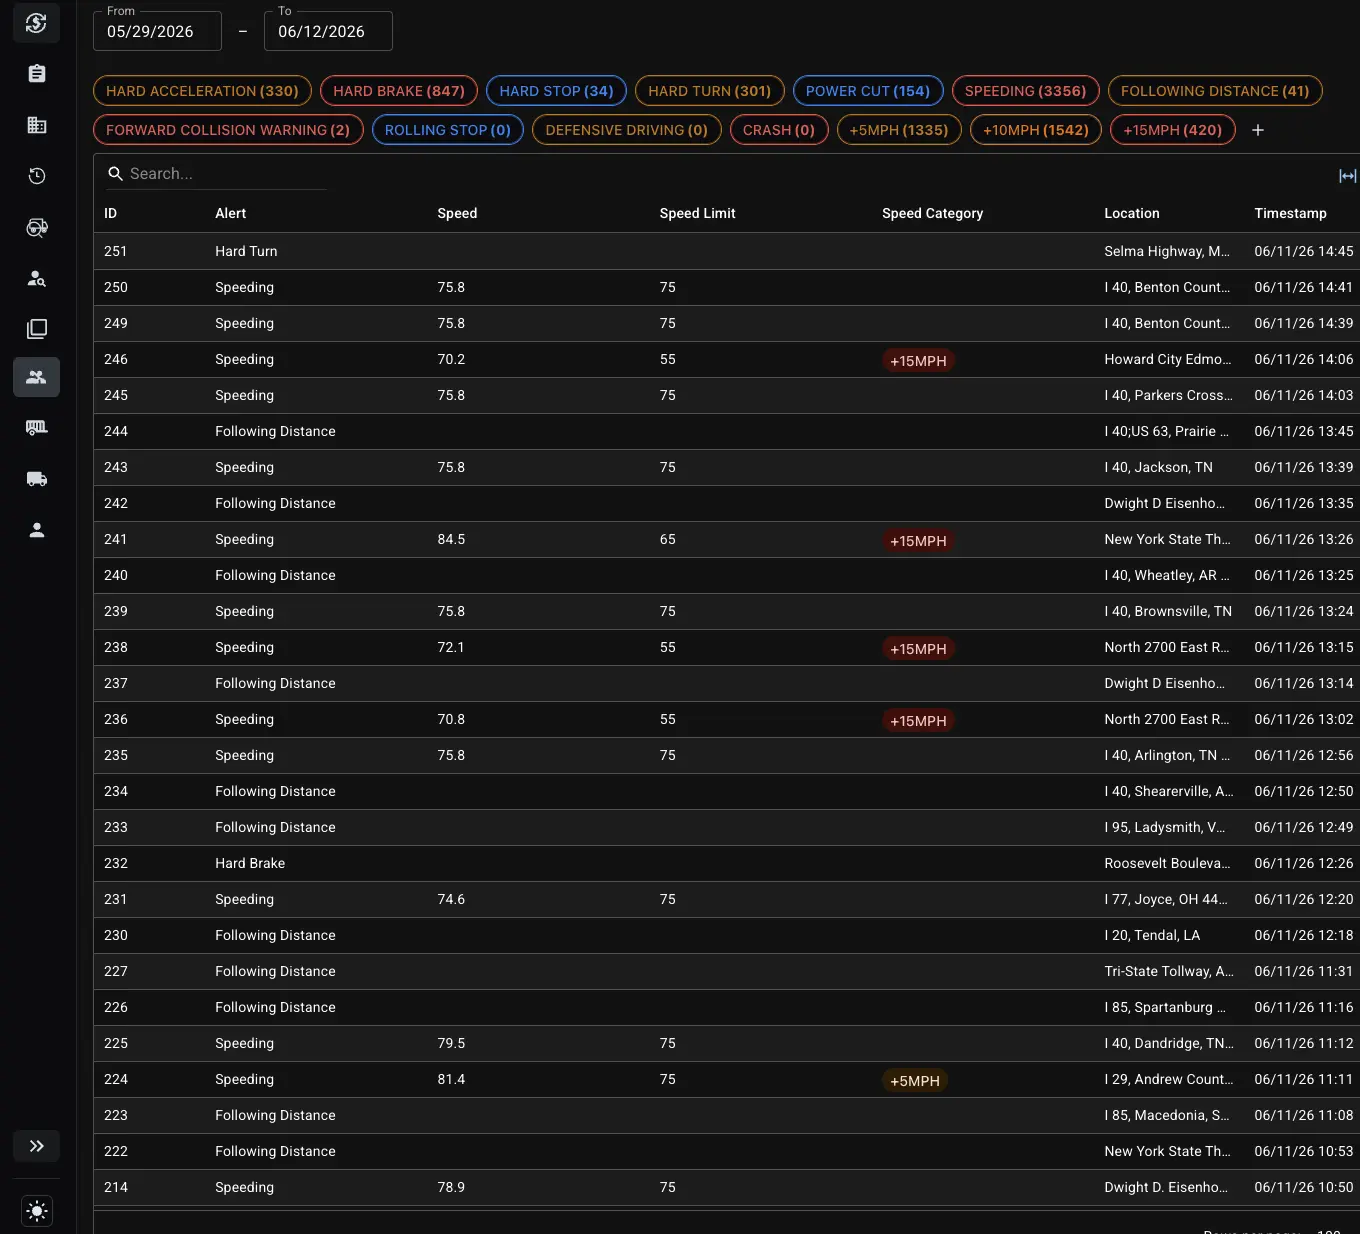Open the From date field 05/29/2026

pyautogui.click(x=157, y=31)
